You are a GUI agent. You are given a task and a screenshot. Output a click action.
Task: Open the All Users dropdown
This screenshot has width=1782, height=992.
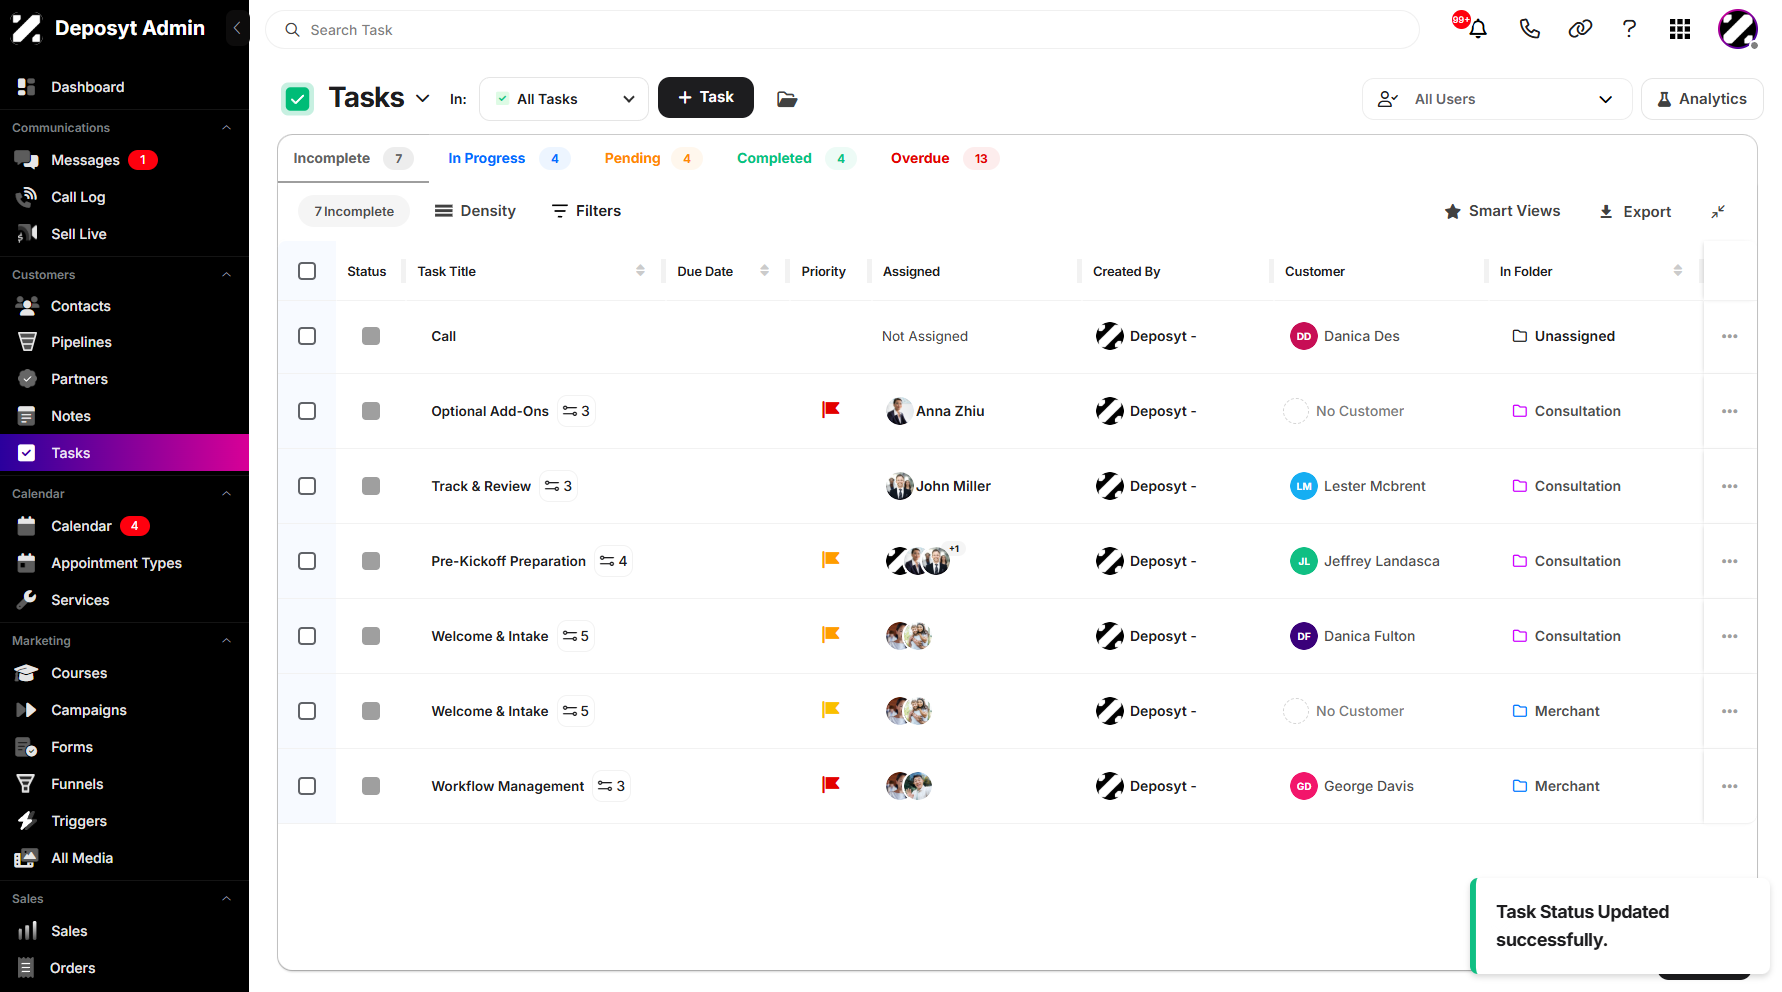[x=1497, y=99]
